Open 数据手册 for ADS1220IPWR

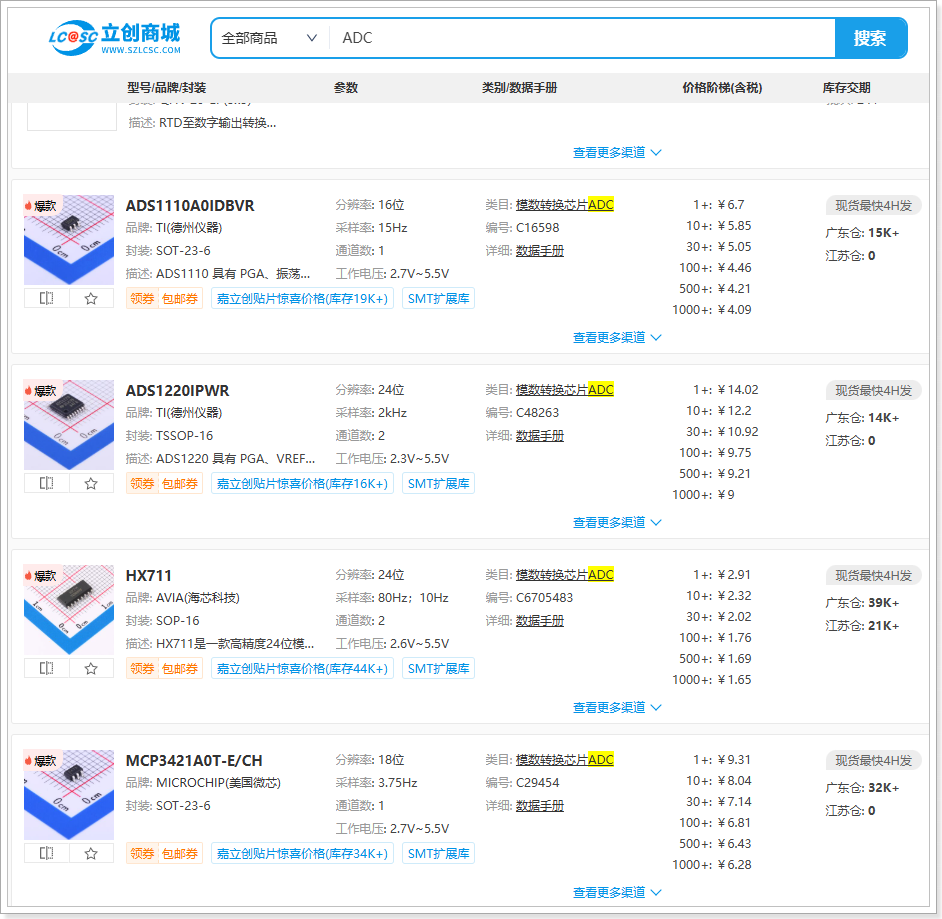coord(539,436)
